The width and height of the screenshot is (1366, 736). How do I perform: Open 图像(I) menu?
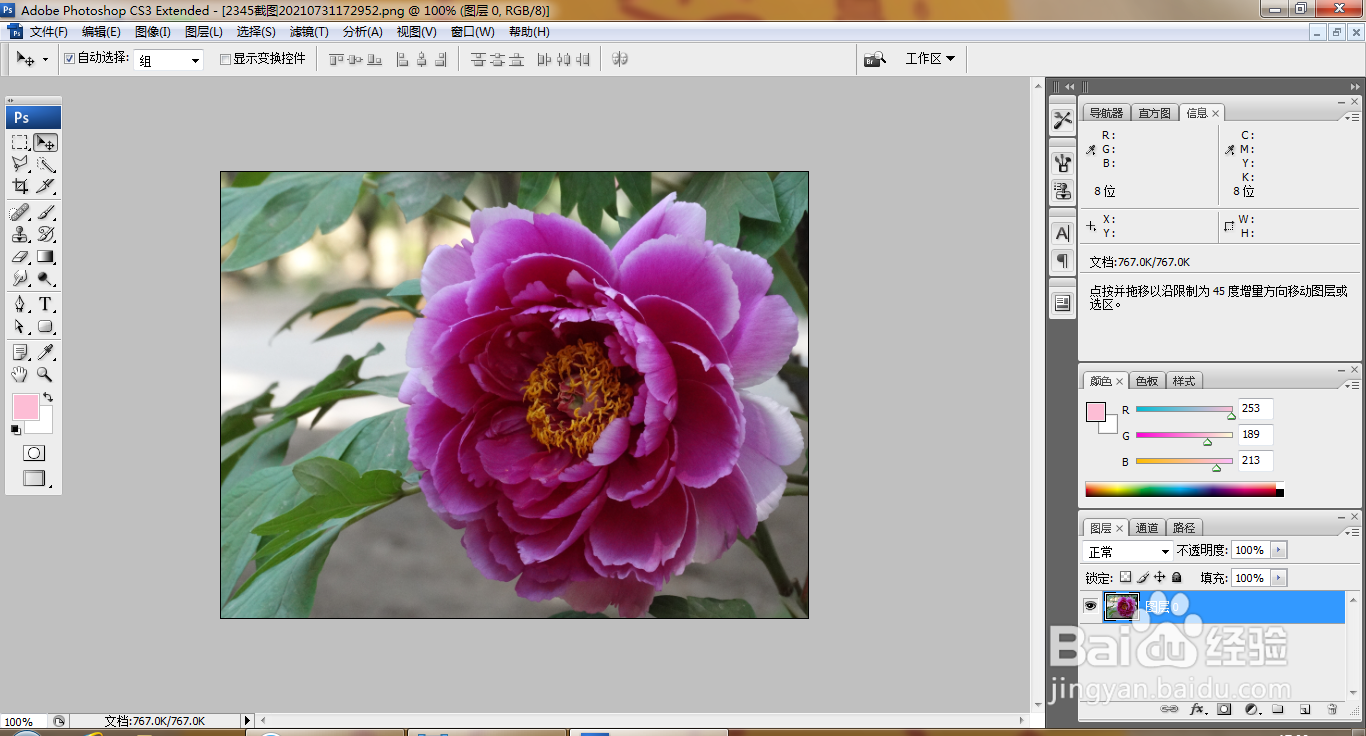click(152, 32)
